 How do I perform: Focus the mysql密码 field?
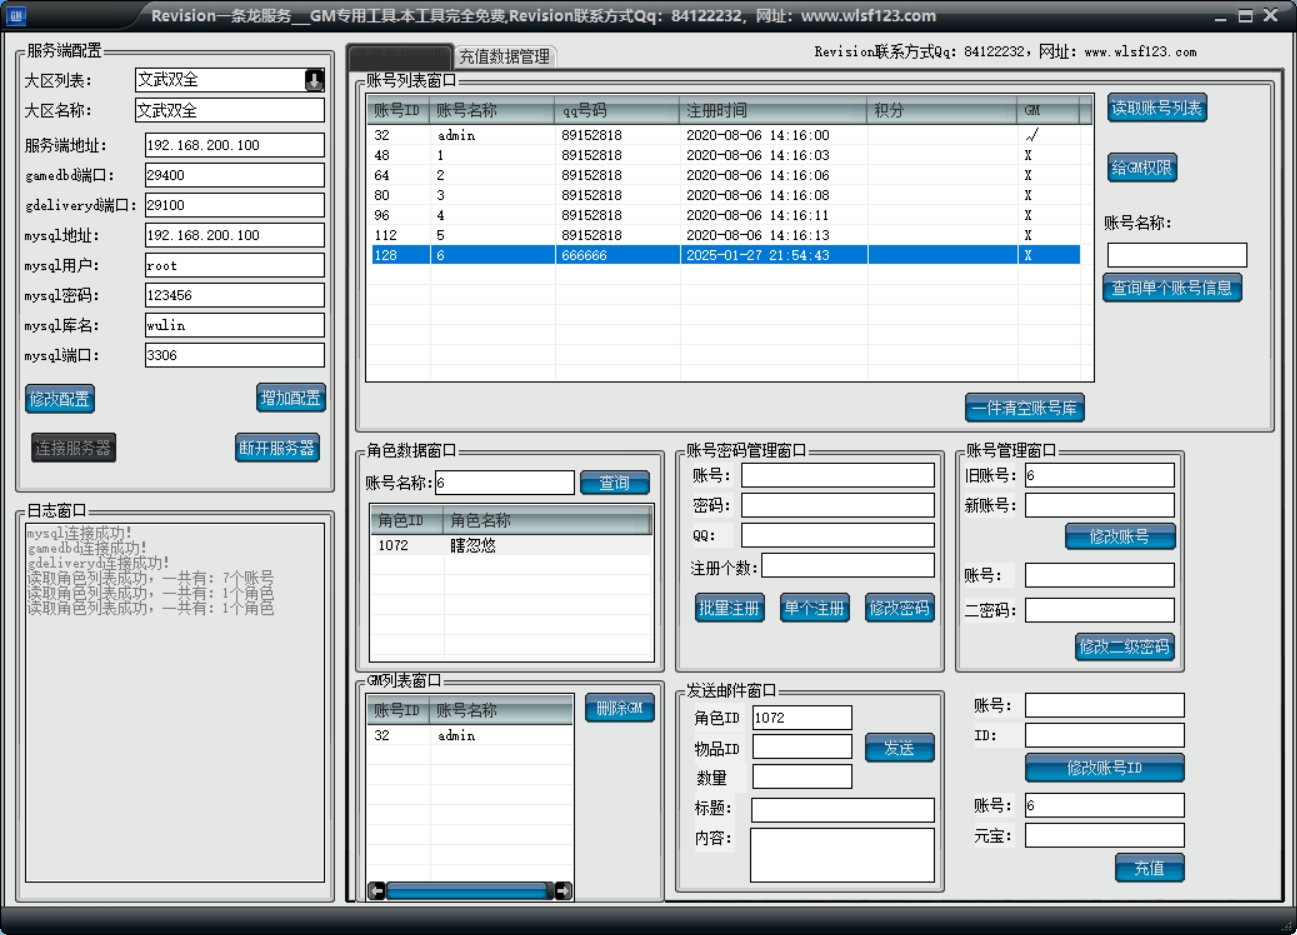point(235,295)
